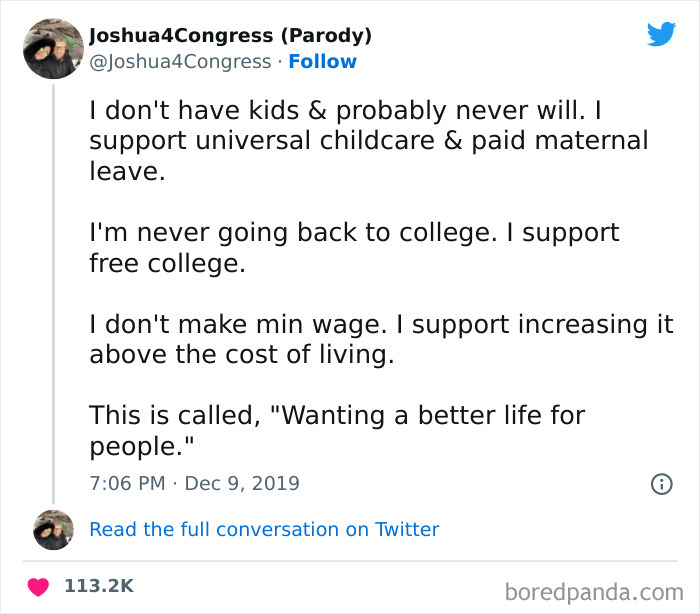Follow the Joshua4Congress account
The height and width of the screenshot is (614, 700).
(322, 62)
